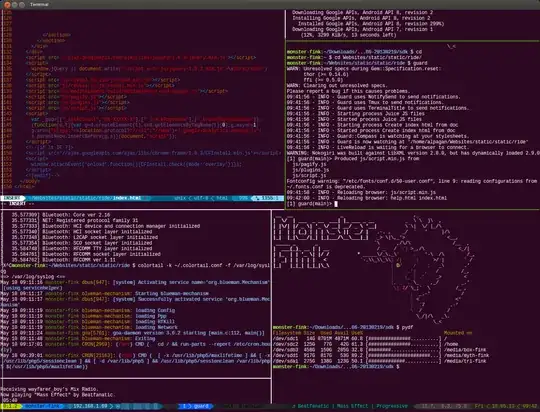Click the 'Terminal' window title text

tap(39, 4)
